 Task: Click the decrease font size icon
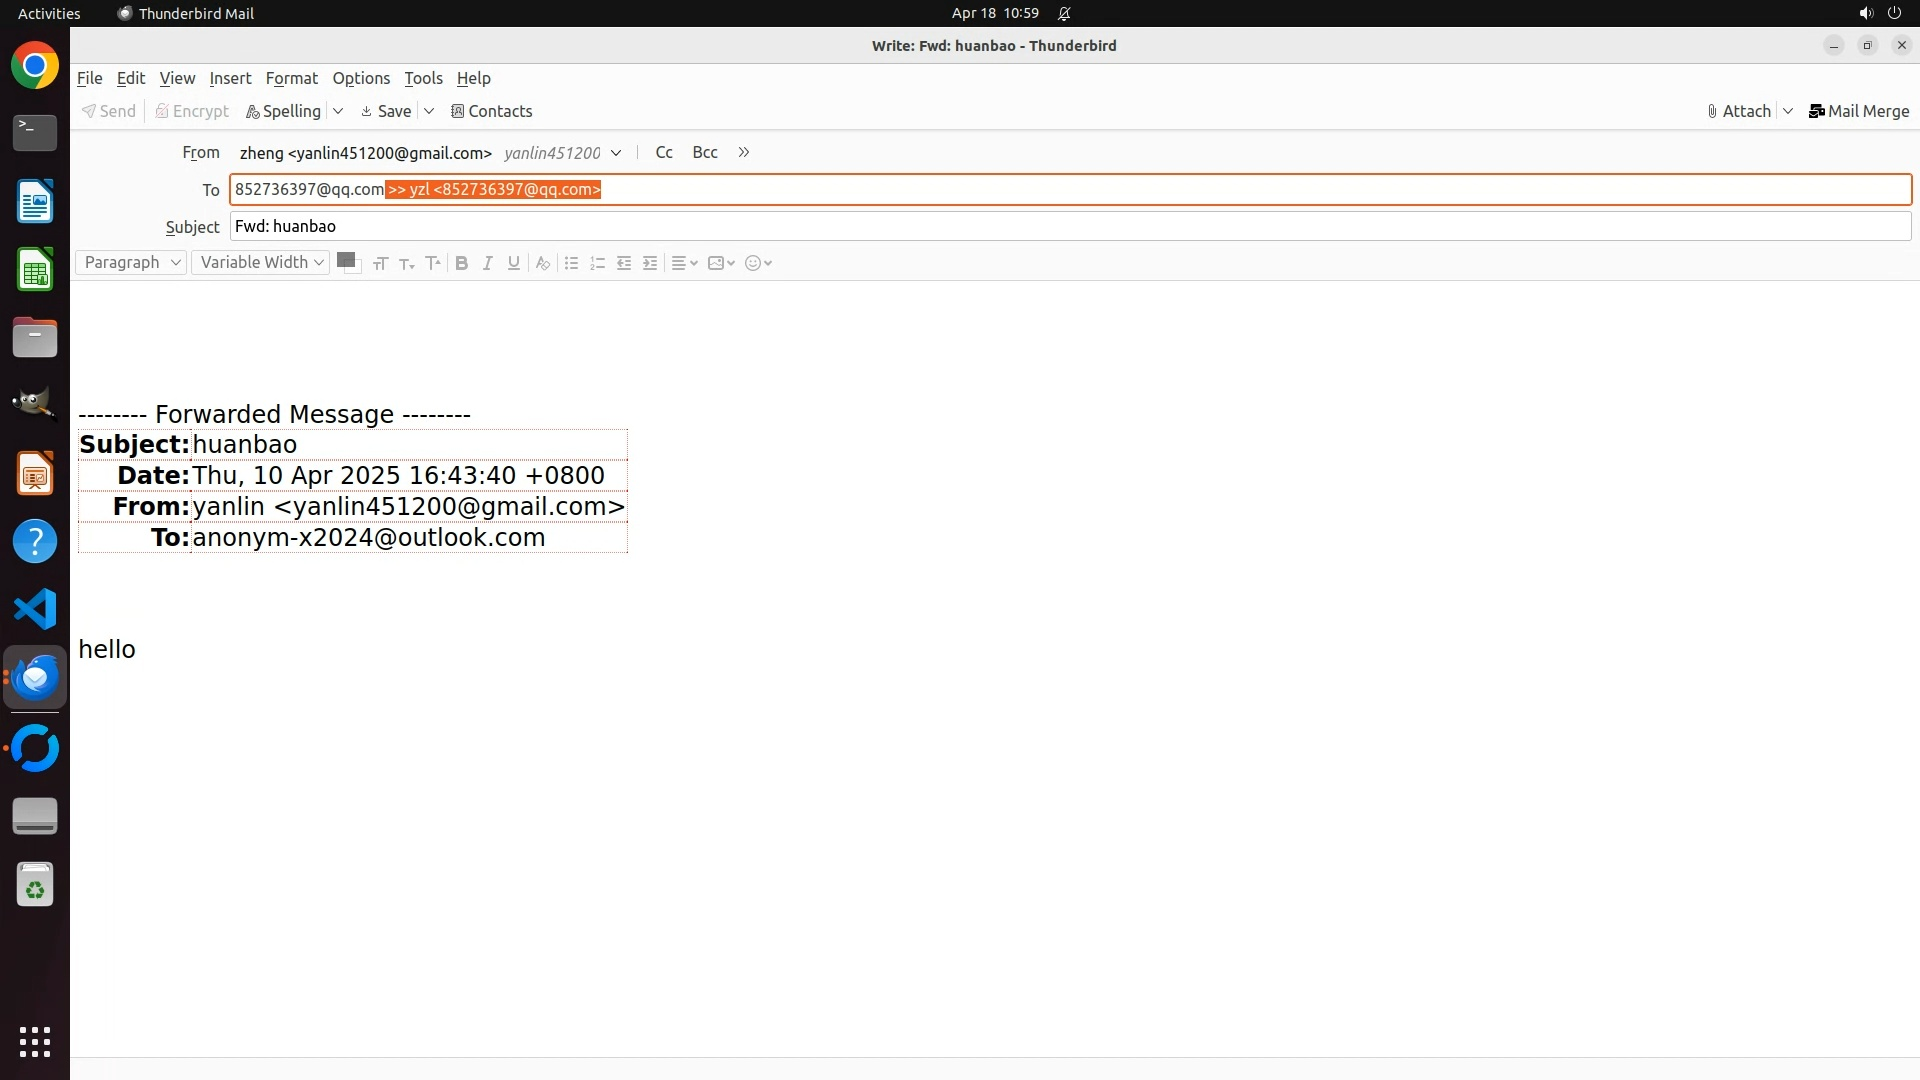pyautogui.click(x=406, y=263)
